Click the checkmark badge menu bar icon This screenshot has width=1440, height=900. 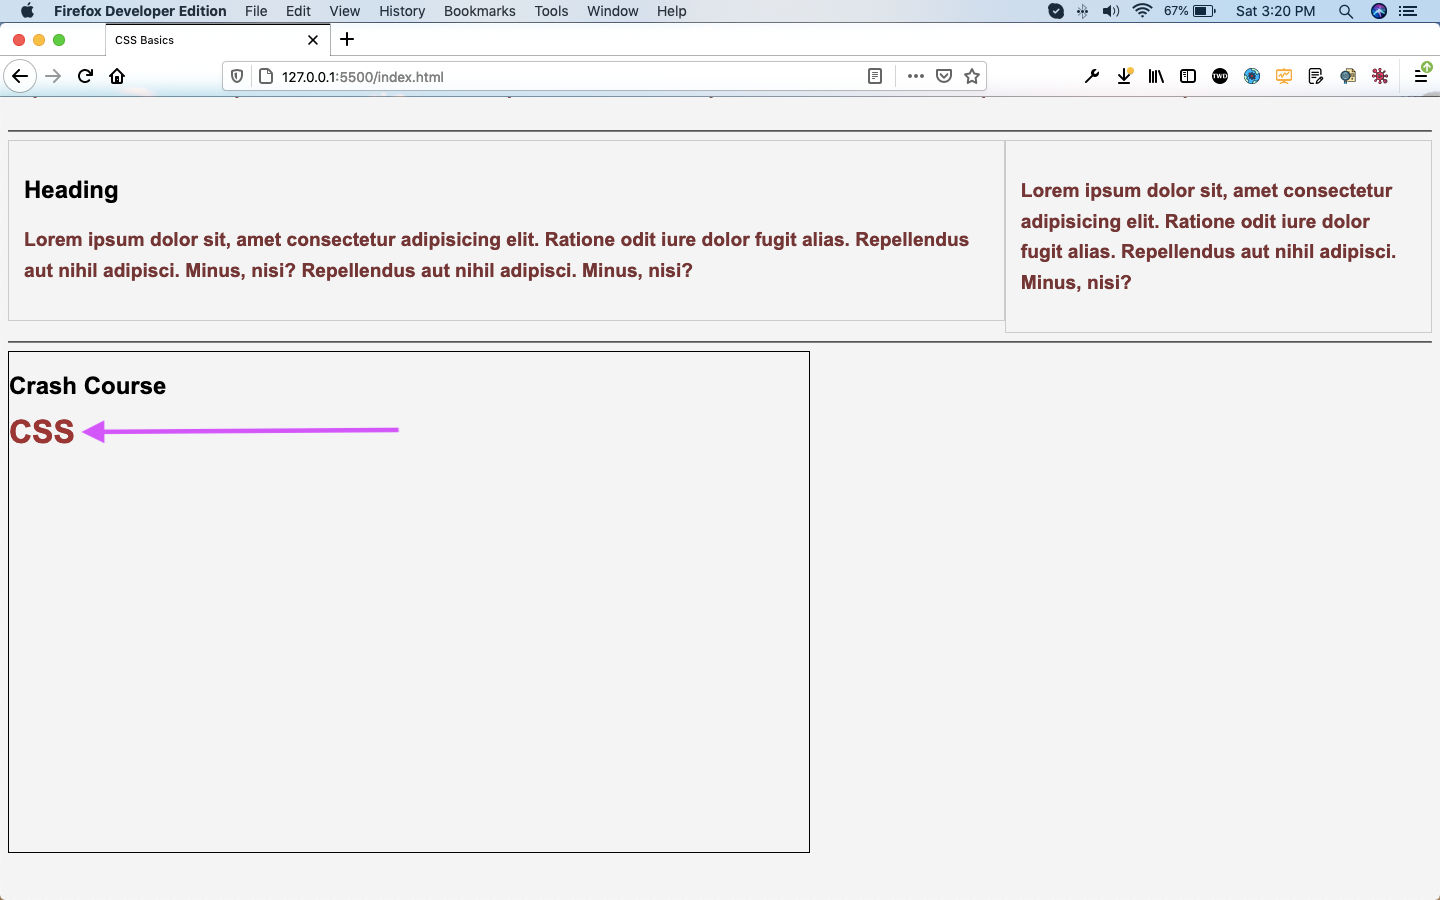click(x=1056, y=11)
